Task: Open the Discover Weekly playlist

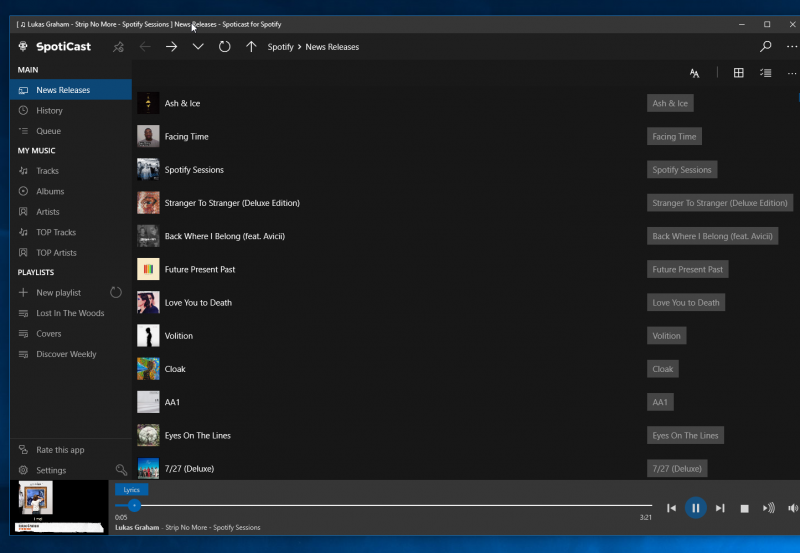Action: point(70,354)
